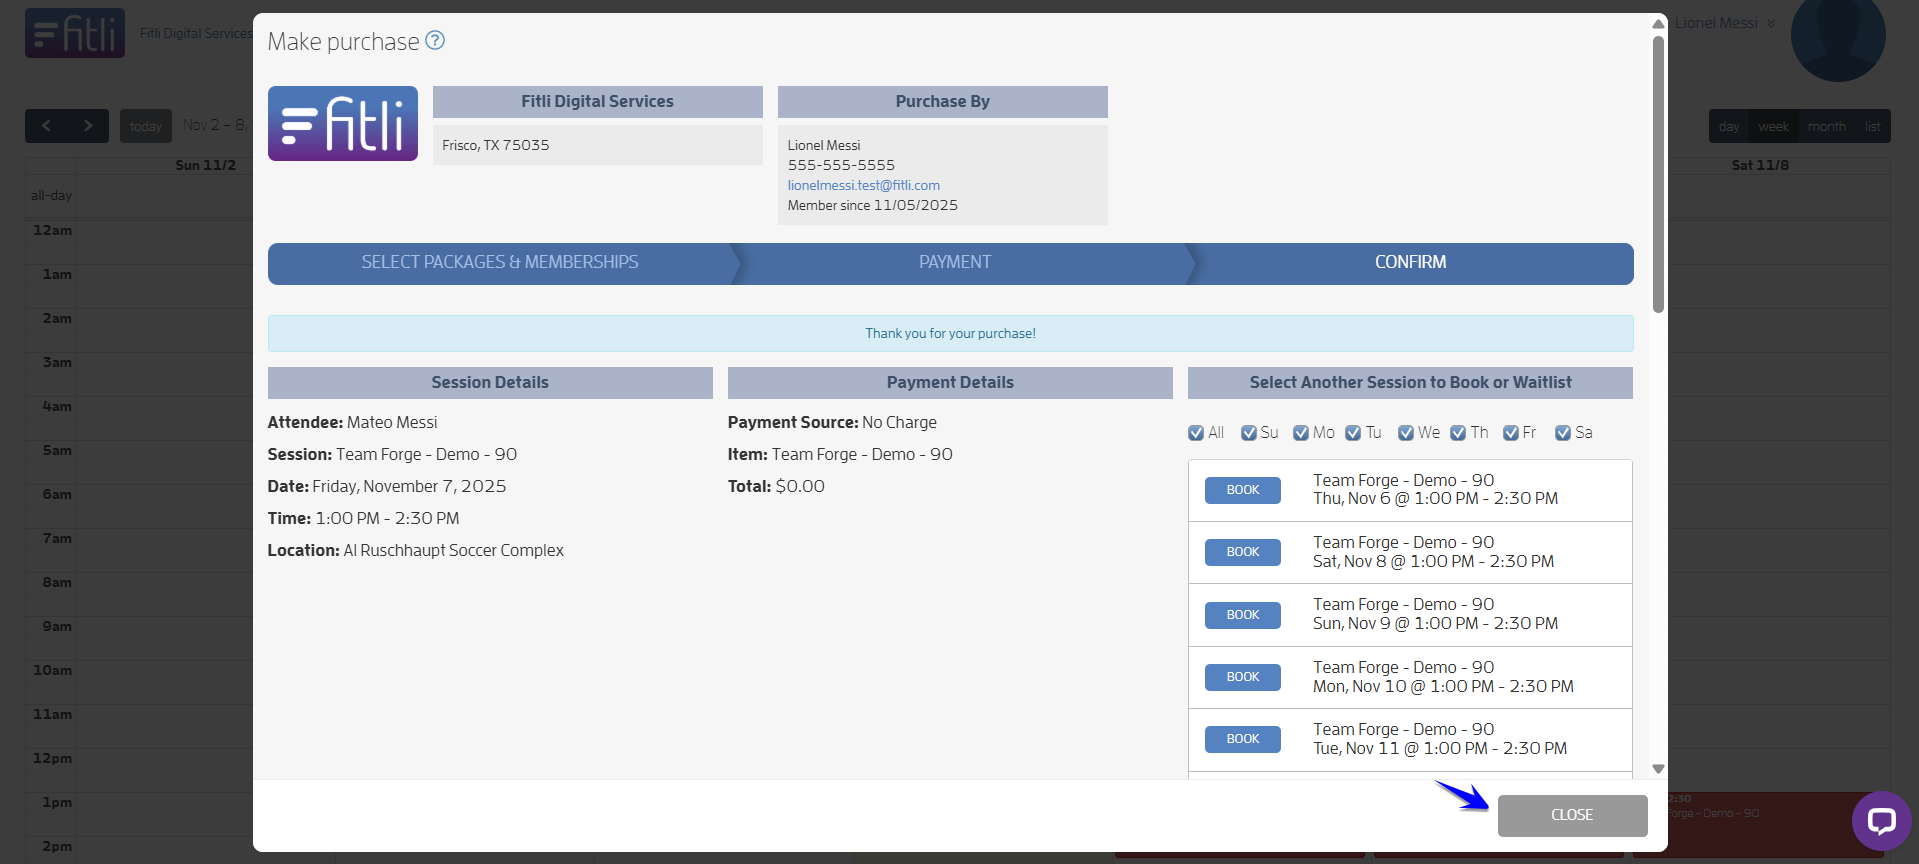Image resolution: width=1919 pixels, height=864 pixels.
Task: Switch calendar to list view
Action: 1872,126
